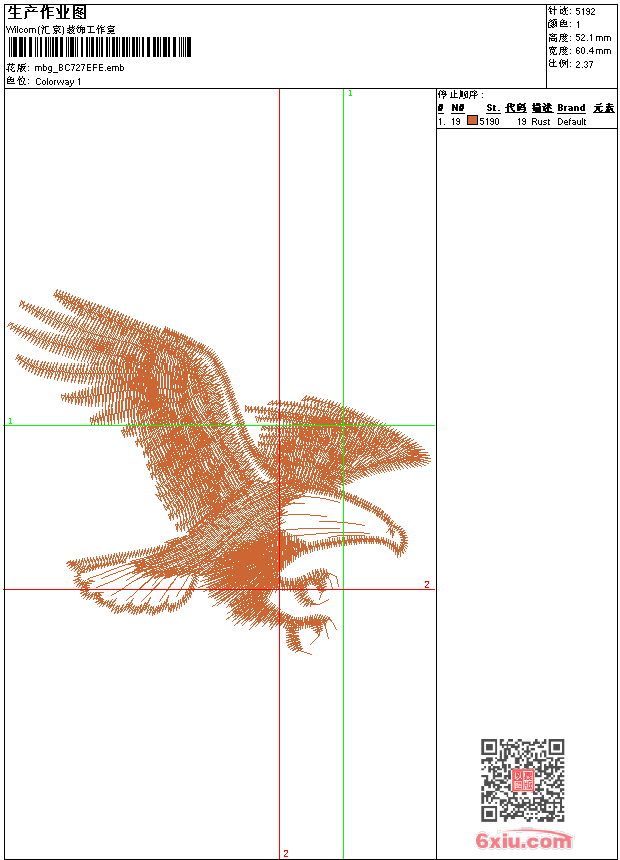Click the QR code image
The image size is (620, 860).
coord(523,780)
